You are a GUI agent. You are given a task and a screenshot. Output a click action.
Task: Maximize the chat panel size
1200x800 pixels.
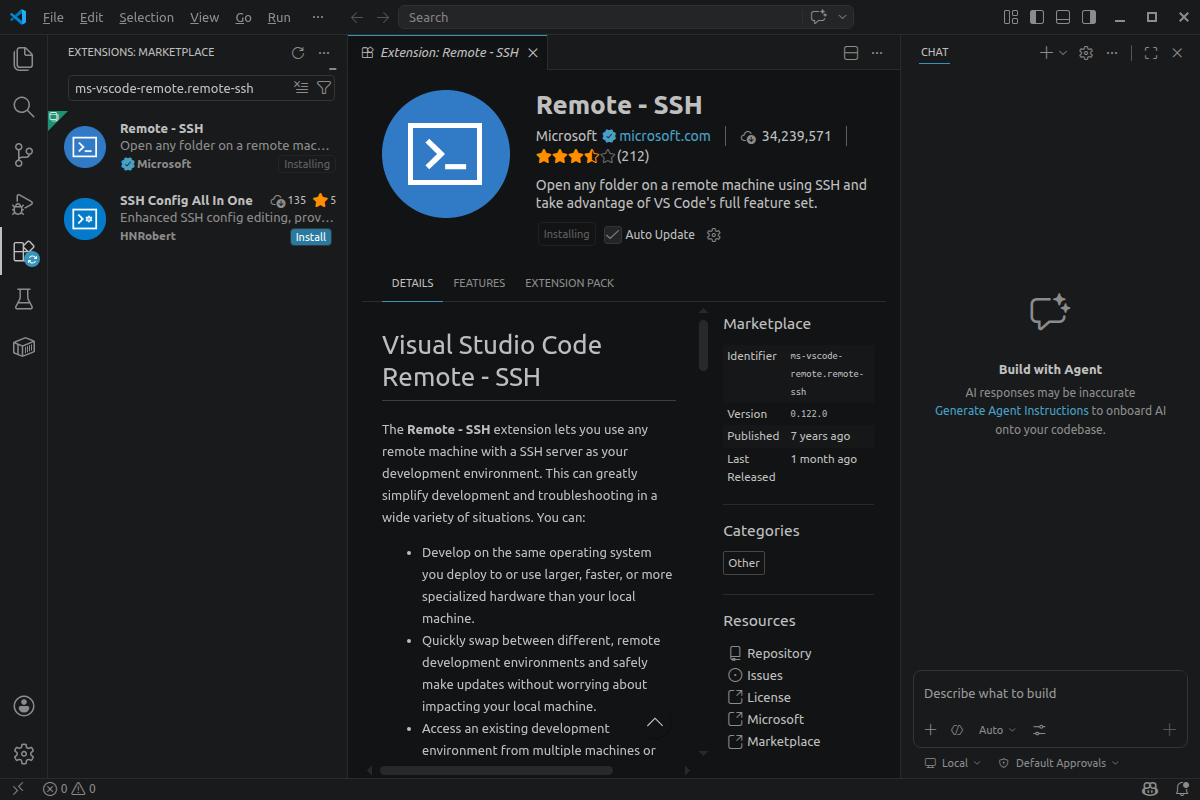1151,53
